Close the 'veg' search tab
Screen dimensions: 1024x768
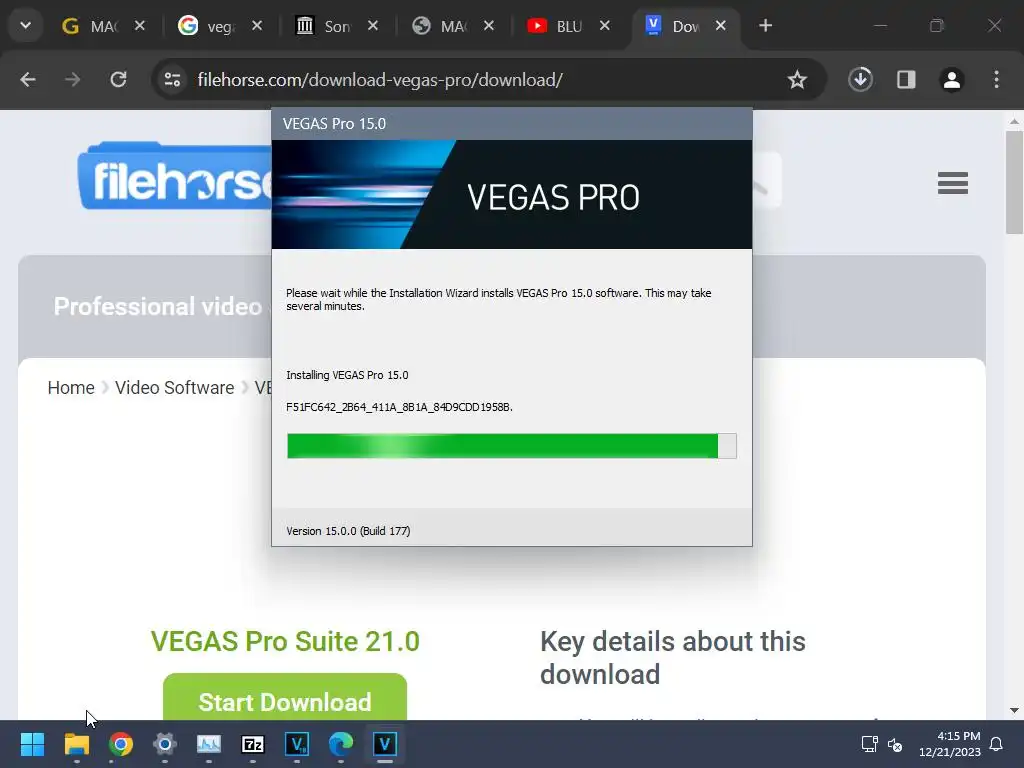tap(257, 26)
